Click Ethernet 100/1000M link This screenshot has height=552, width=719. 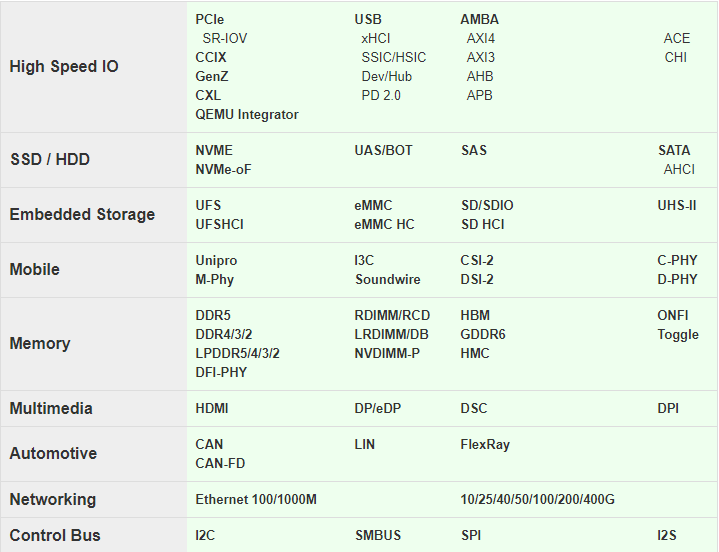tap(256, 499)
